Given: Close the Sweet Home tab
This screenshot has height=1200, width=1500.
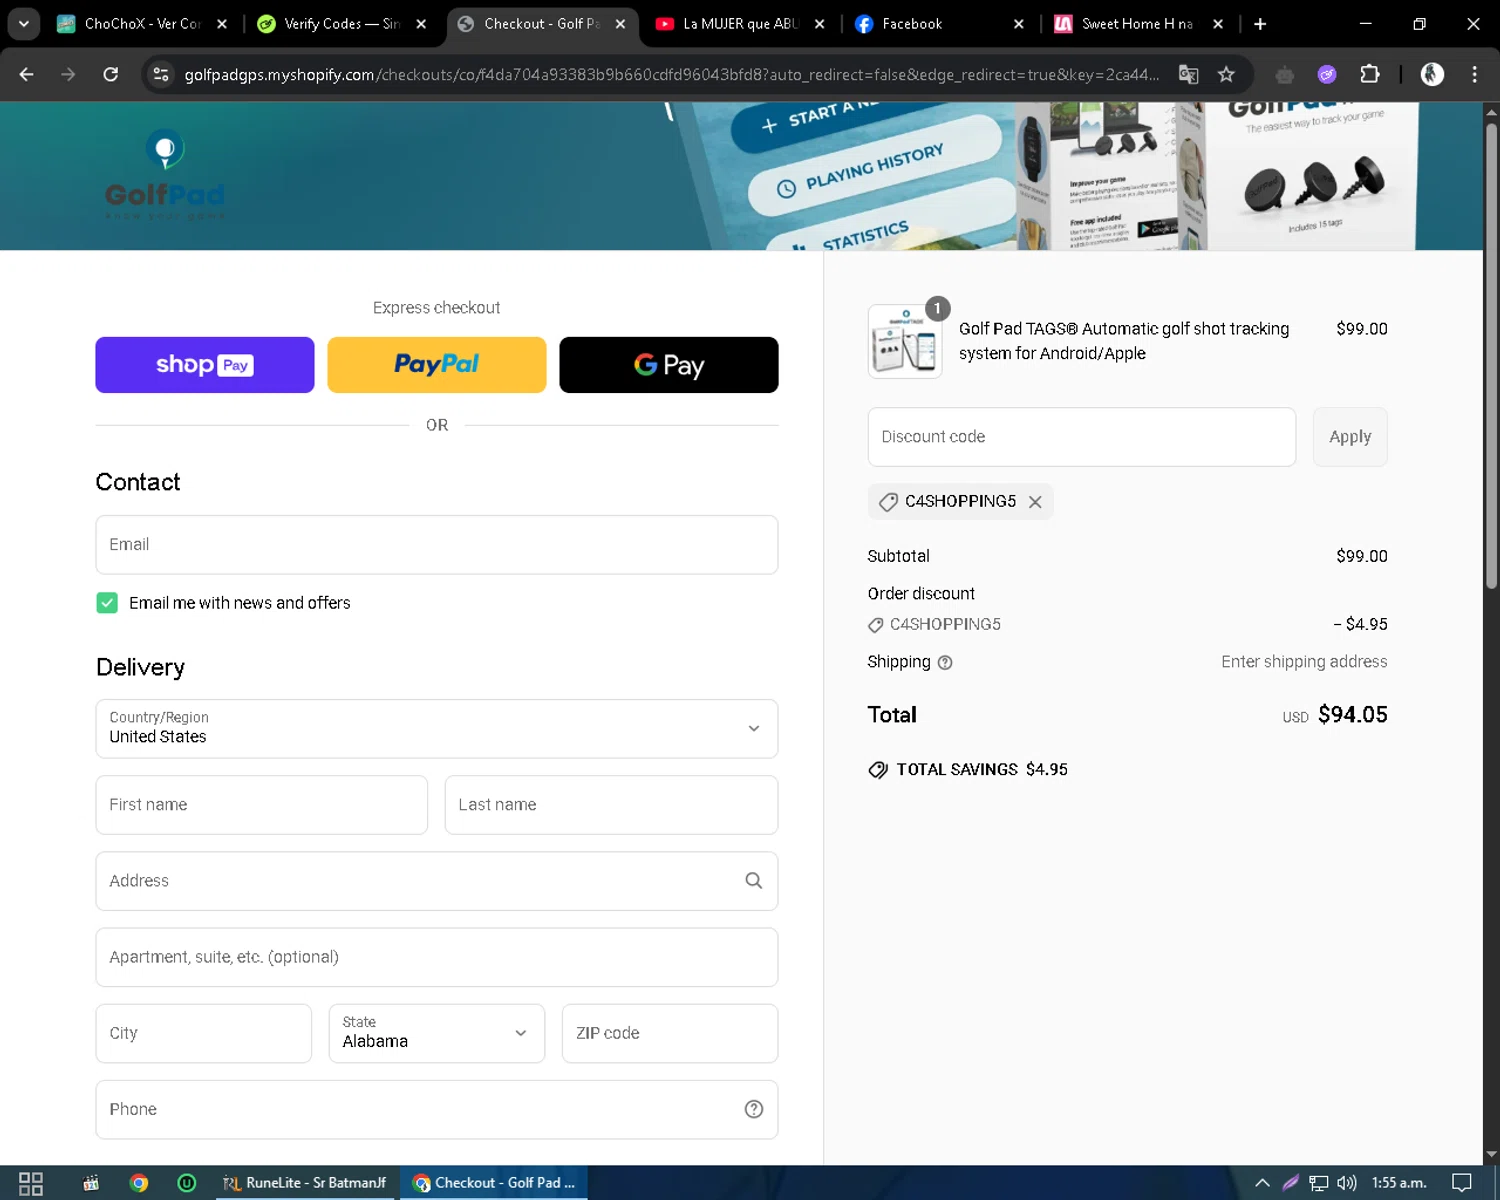Looking at the screenshot, I should pyautogui.click(x=1217, y=24).
